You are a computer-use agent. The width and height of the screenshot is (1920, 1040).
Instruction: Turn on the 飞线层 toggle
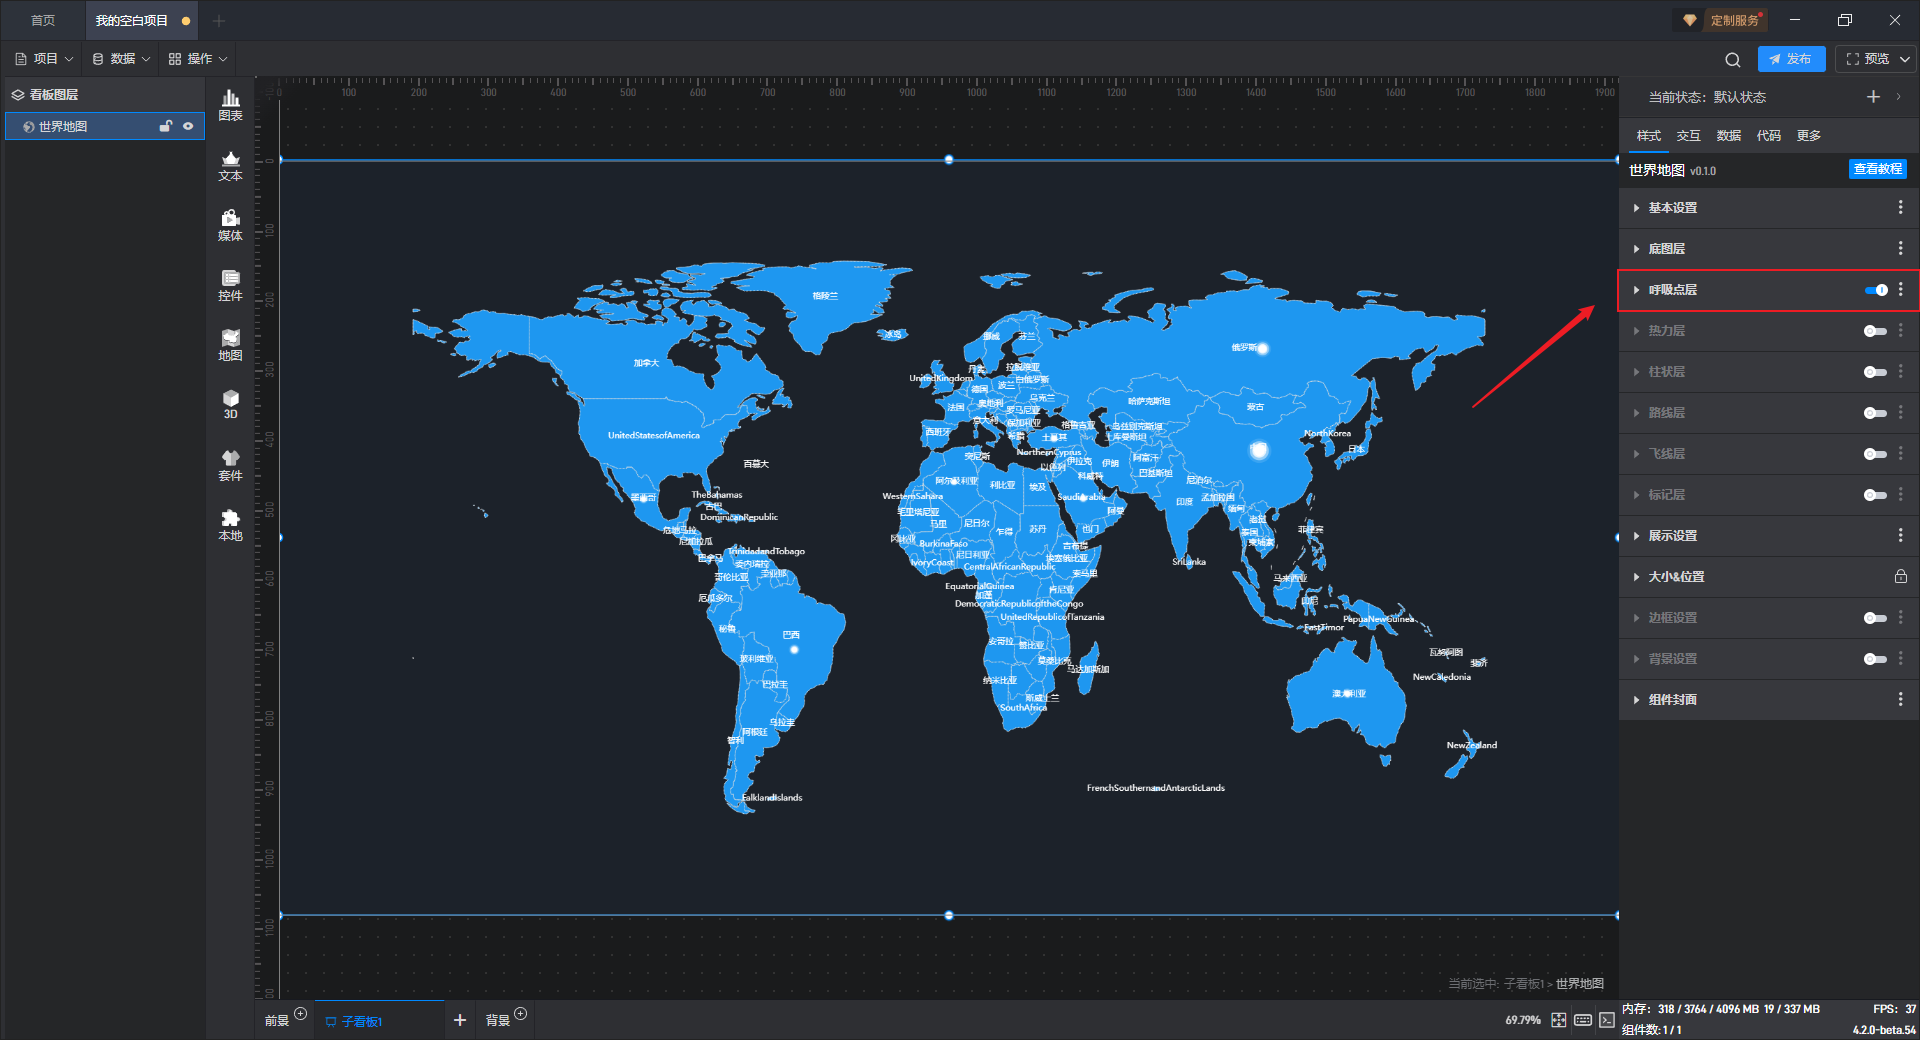[1875, 454]
